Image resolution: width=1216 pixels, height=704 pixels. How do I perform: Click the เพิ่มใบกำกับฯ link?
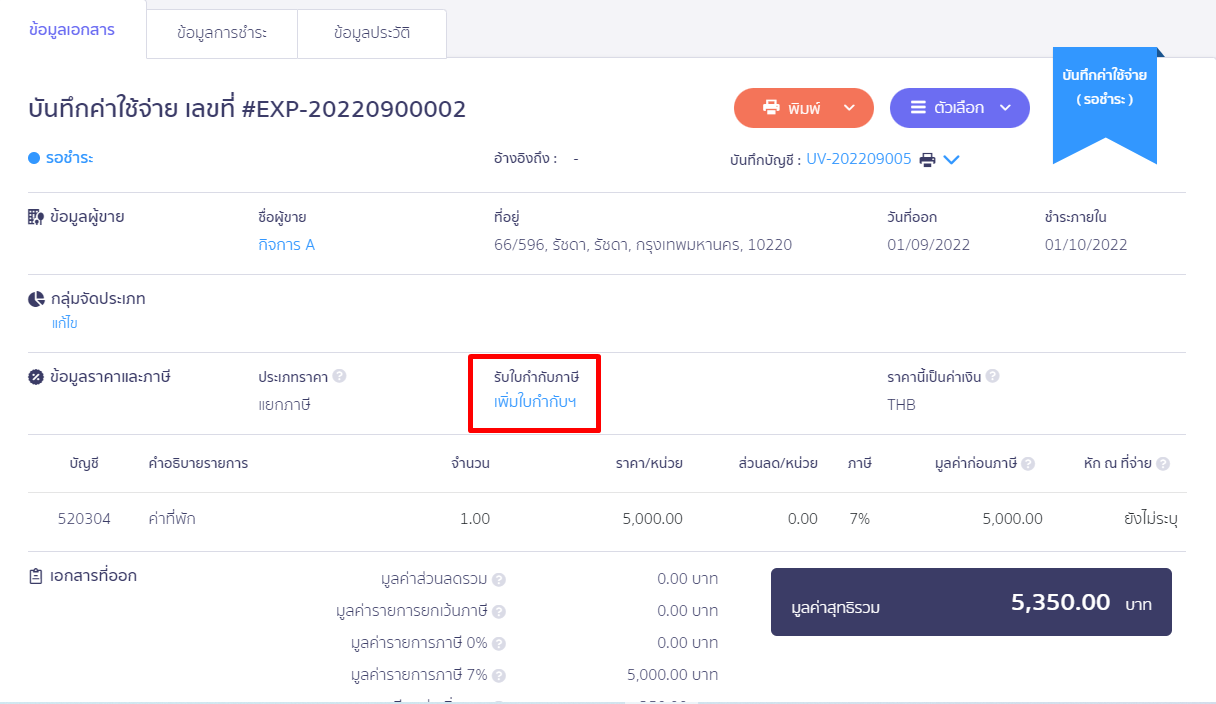[x=535, y=402]
